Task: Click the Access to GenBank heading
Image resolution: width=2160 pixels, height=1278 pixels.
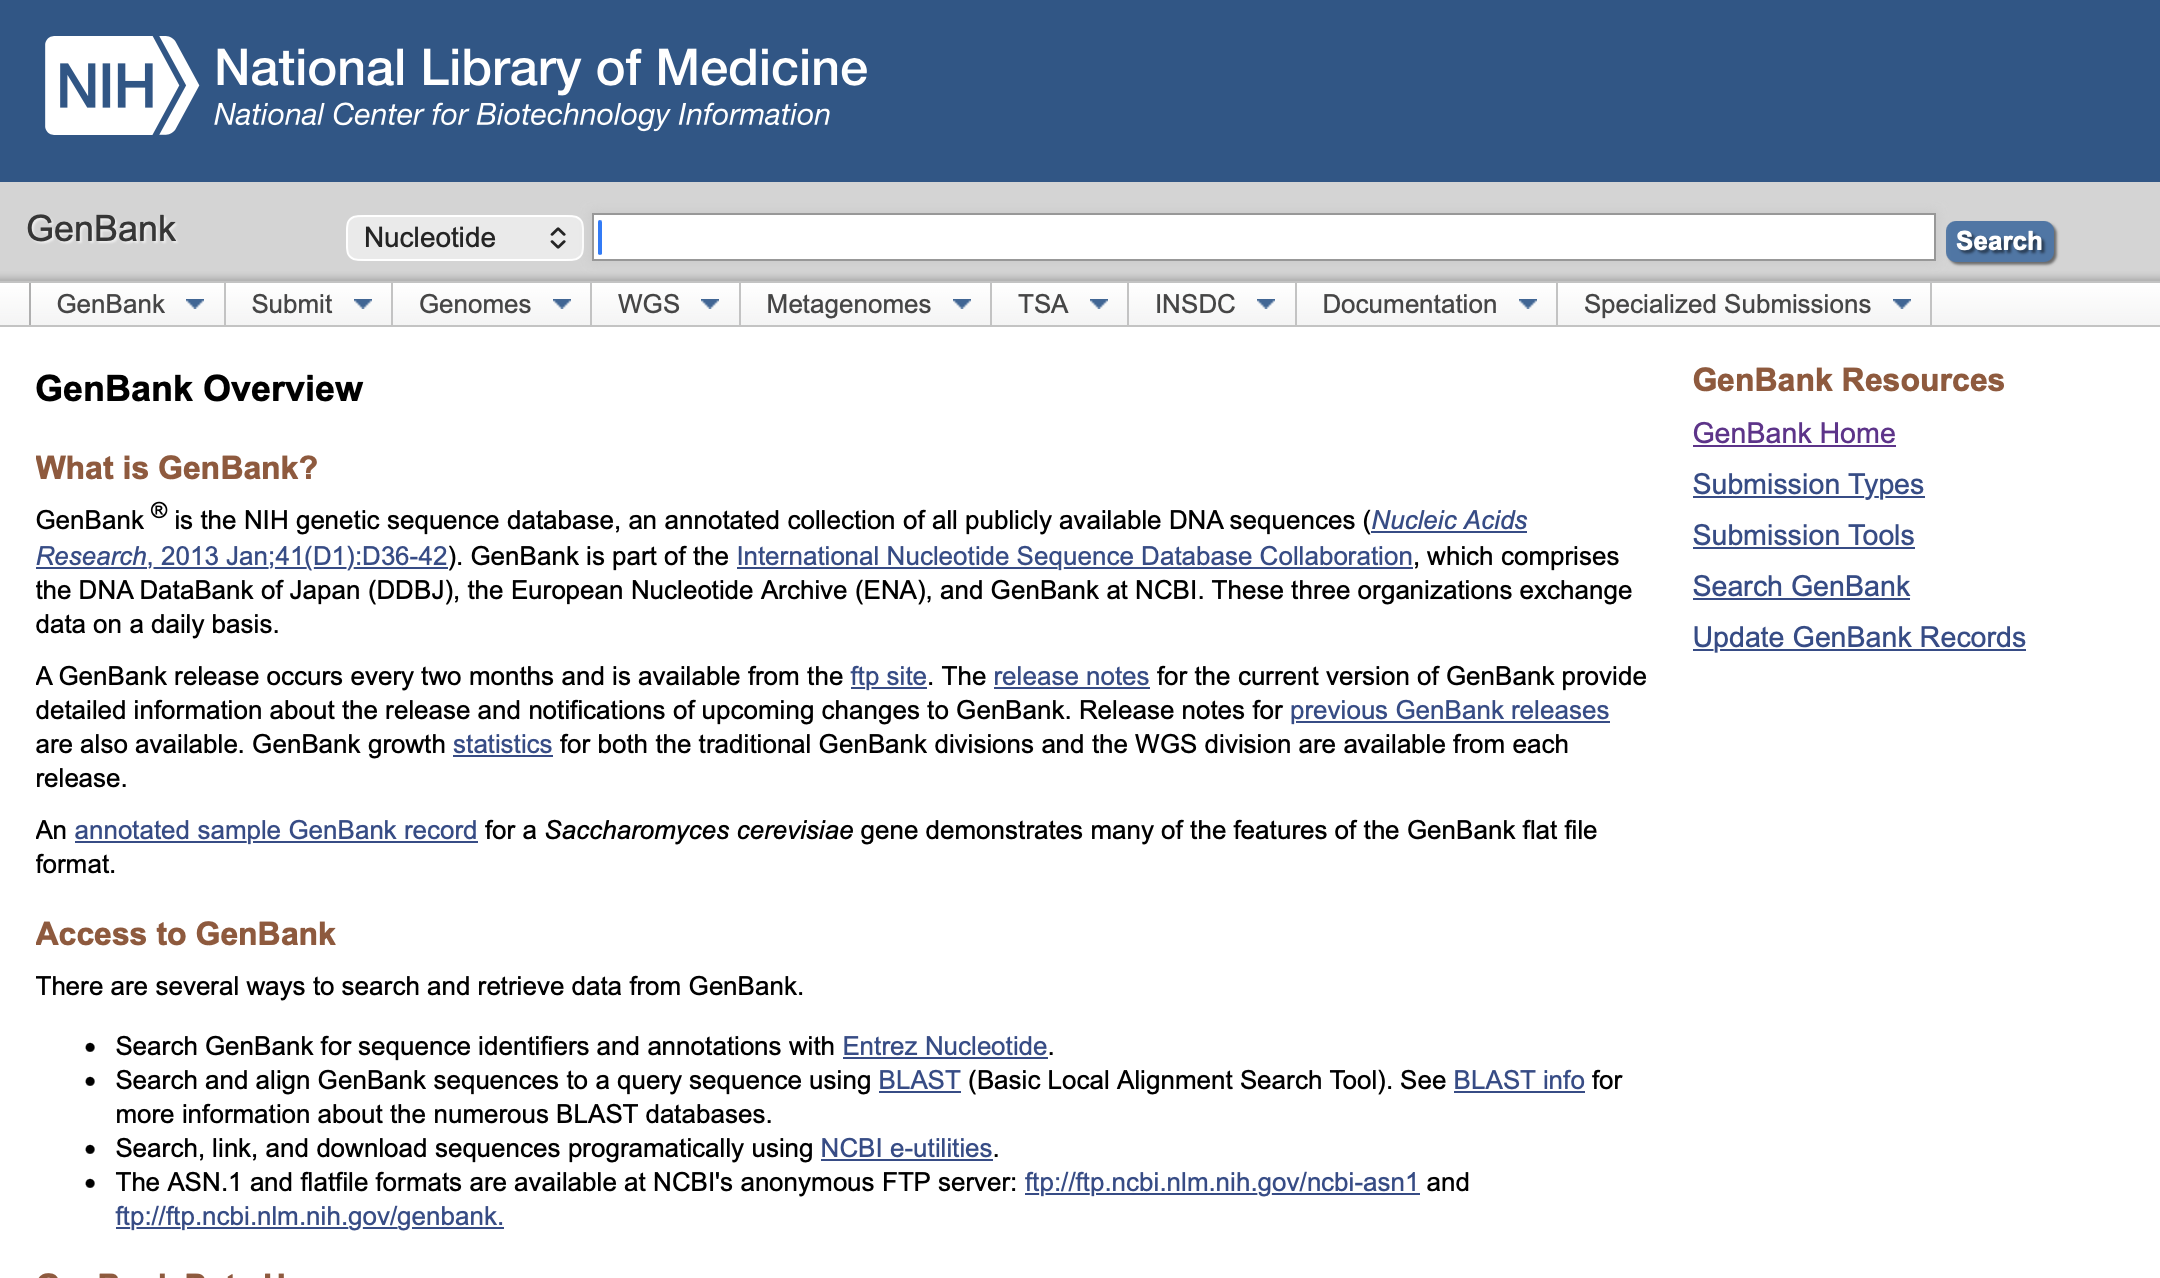Action: click(x=185, y=934)
